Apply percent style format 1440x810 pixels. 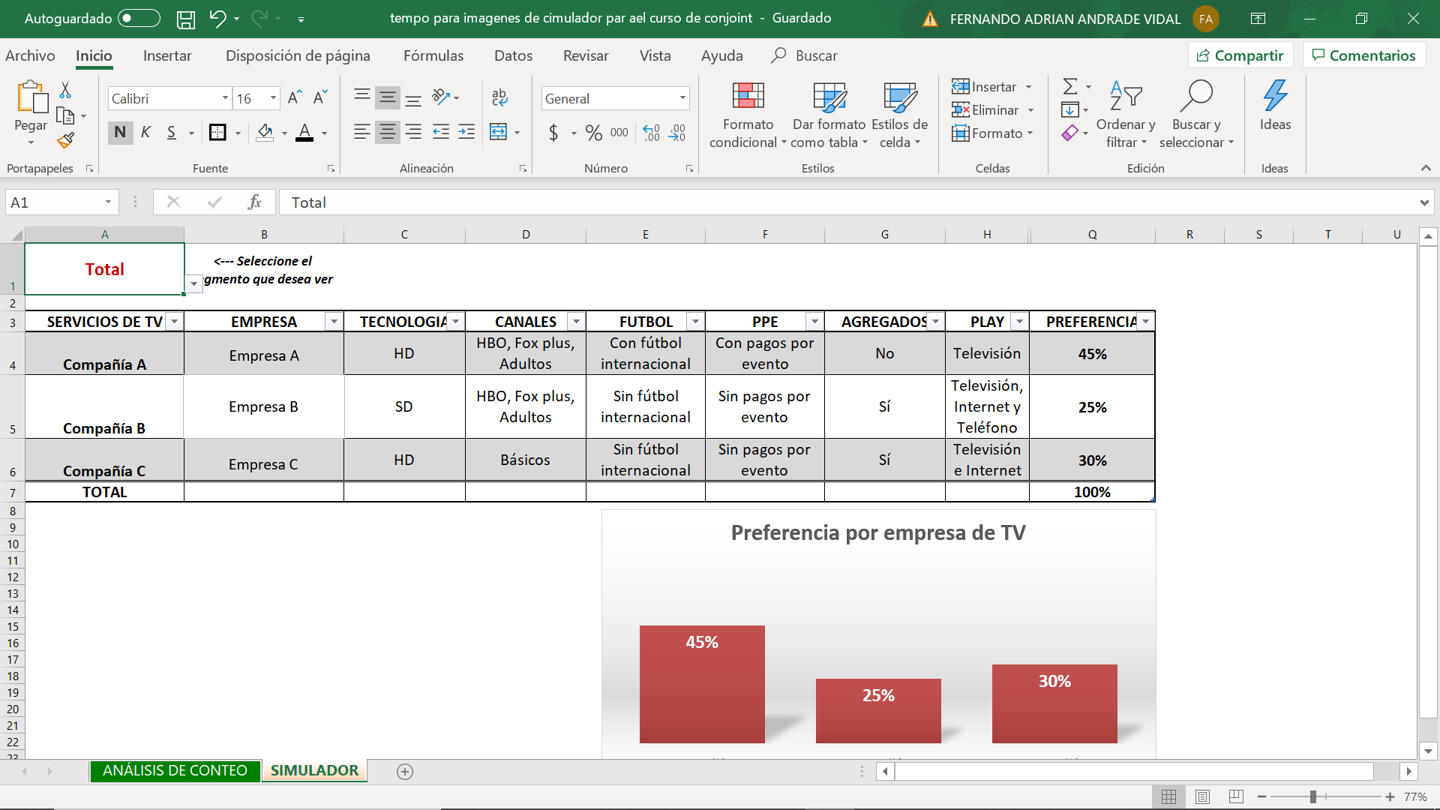(594, 133)
